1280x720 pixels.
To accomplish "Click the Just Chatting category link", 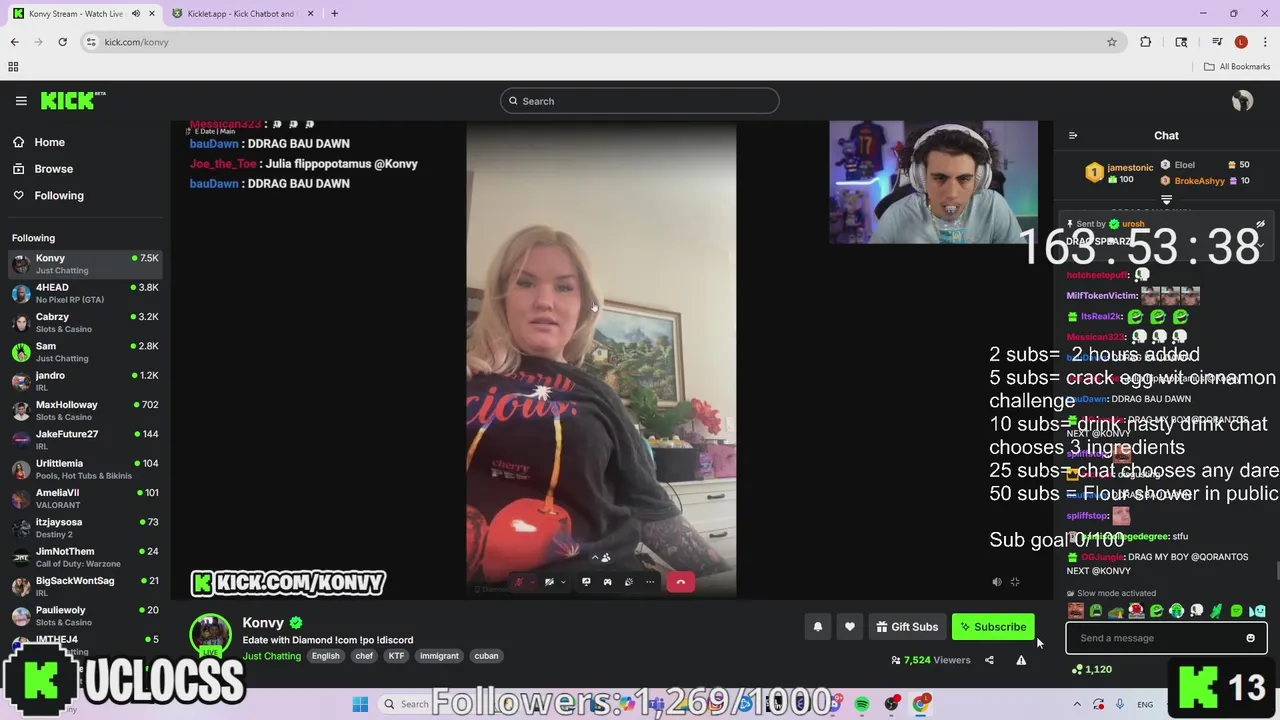I will click(x=271, y=656).
